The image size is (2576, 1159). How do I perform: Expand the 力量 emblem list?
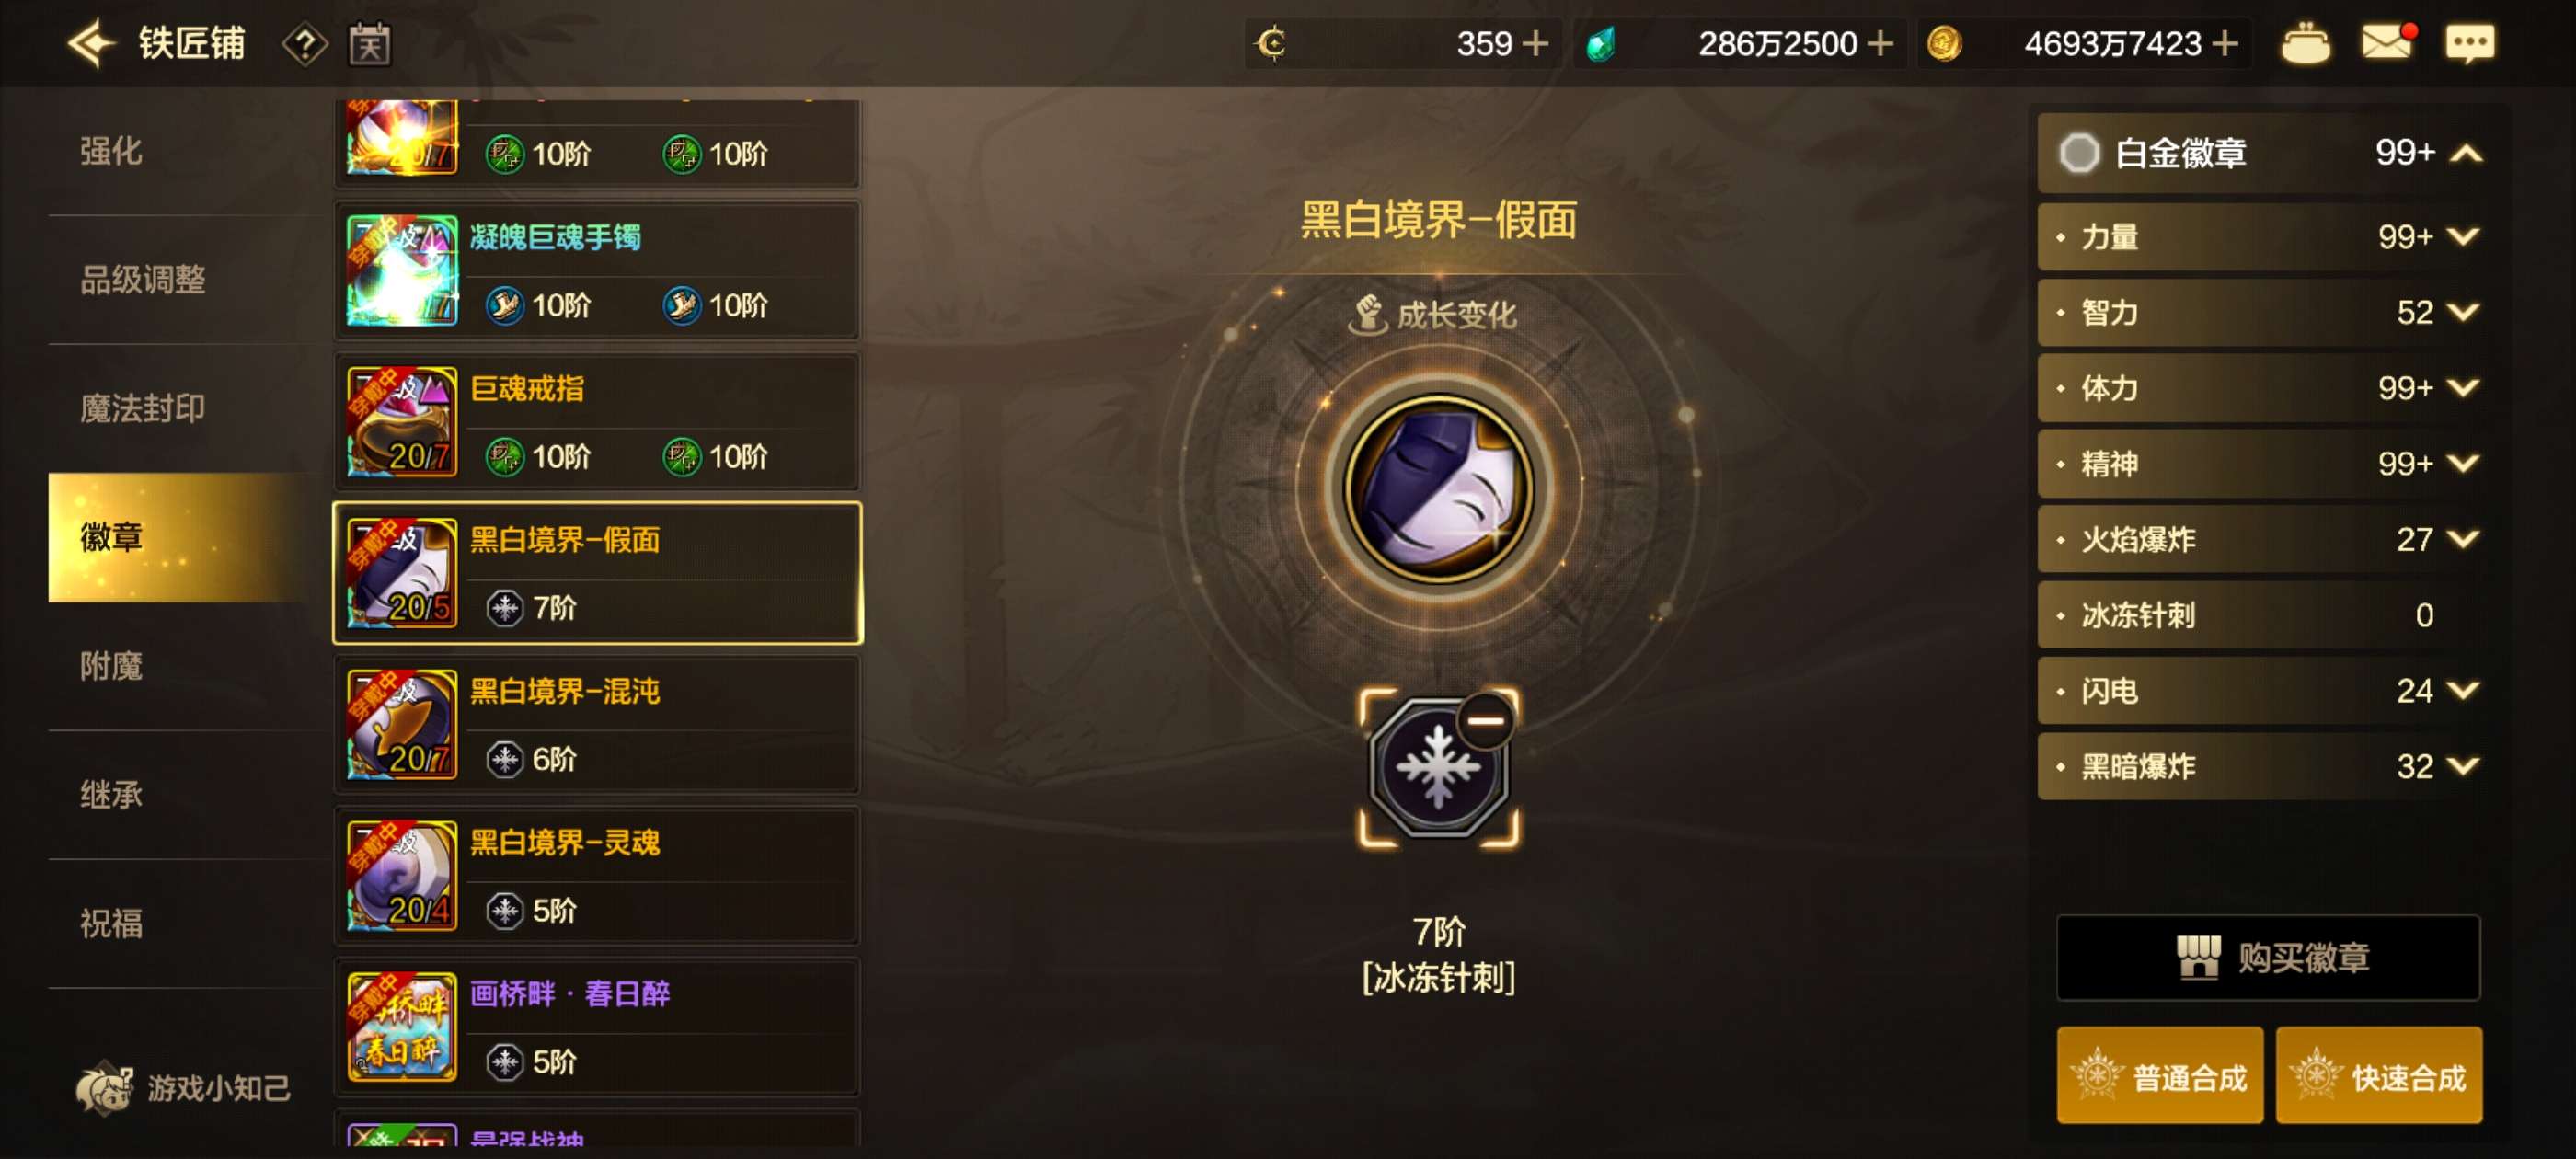[x=2463, y=236]
